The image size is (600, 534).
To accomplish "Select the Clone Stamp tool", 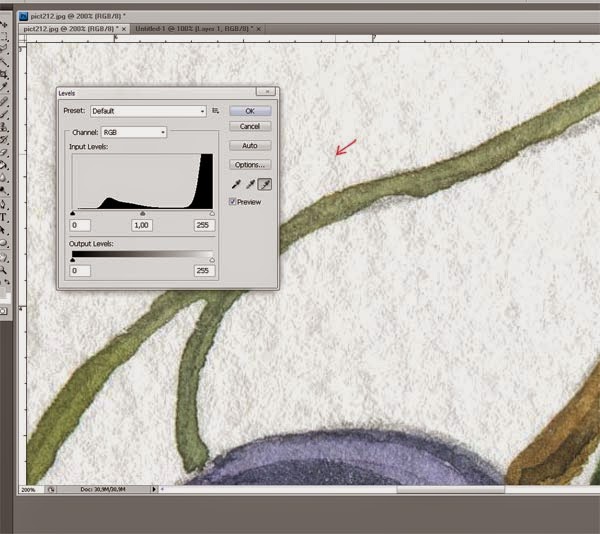I will [4, 127].
